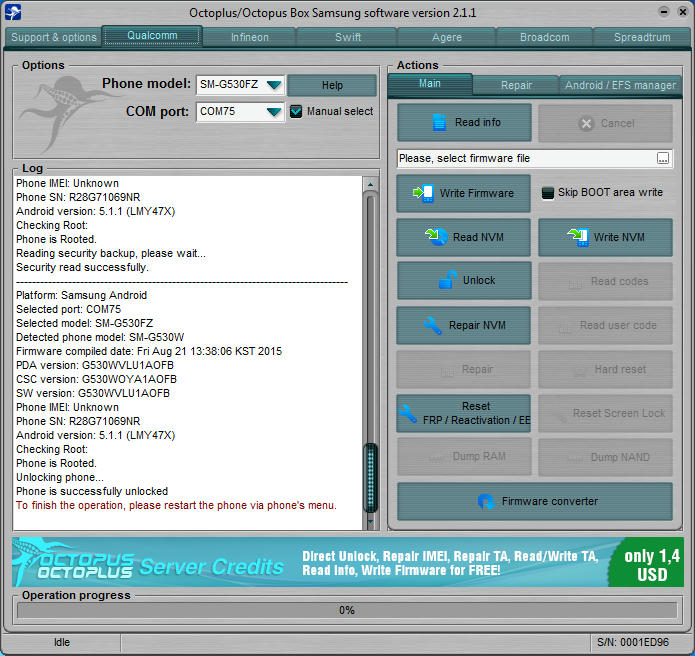Click 'CSC version: G530WOYA1AOFB' log line
Viewport: 695px width, 656px height.
coord(96,379)
